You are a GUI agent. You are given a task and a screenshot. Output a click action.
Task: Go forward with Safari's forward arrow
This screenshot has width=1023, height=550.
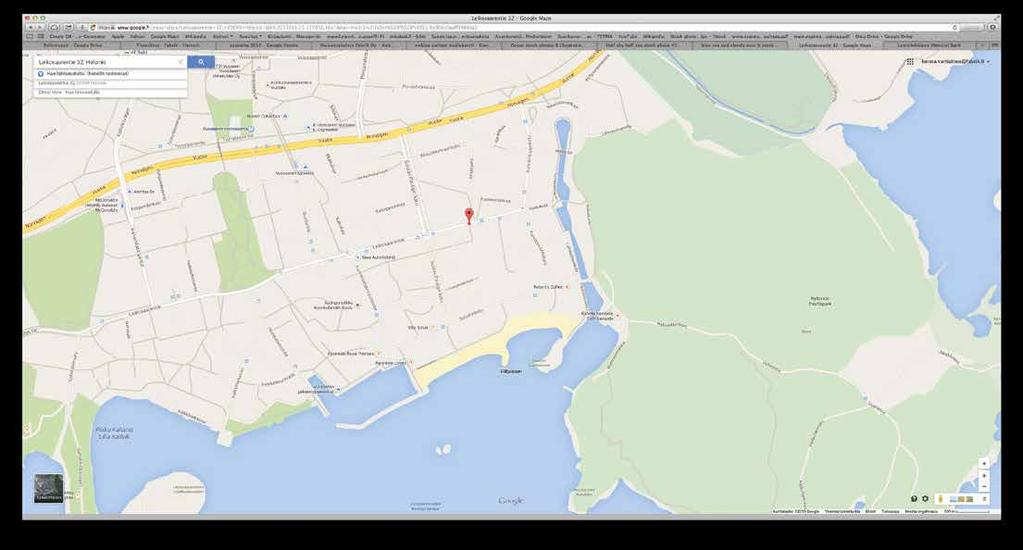[x=40, y=27]
